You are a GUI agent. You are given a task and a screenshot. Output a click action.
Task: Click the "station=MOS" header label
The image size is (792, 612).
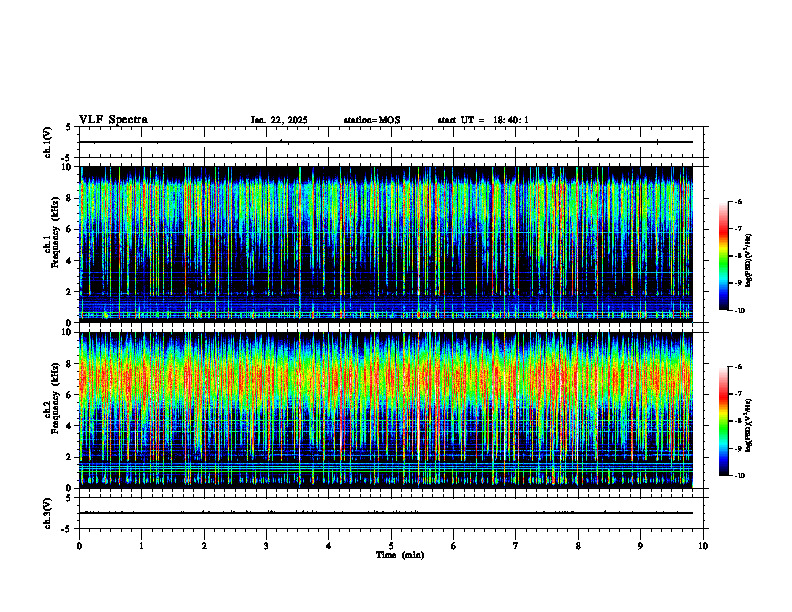pyautogui.click(x=372, y=120)
